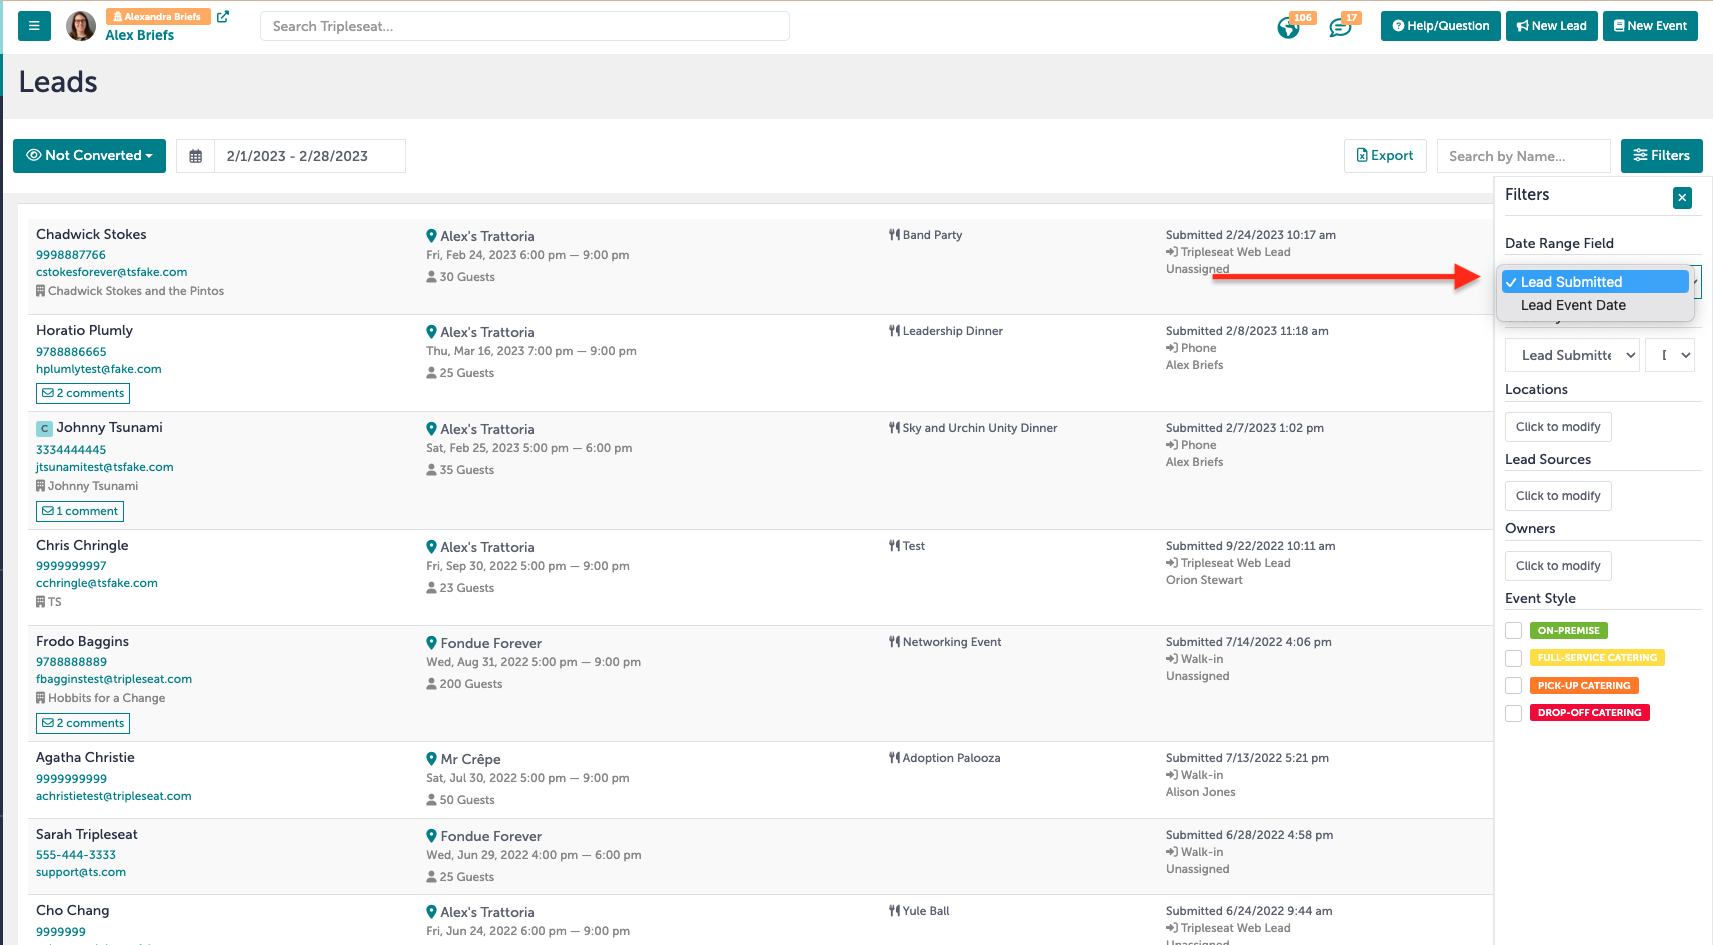Click Alex Briefs user name

pyautogui.click(x=140, y=35)
